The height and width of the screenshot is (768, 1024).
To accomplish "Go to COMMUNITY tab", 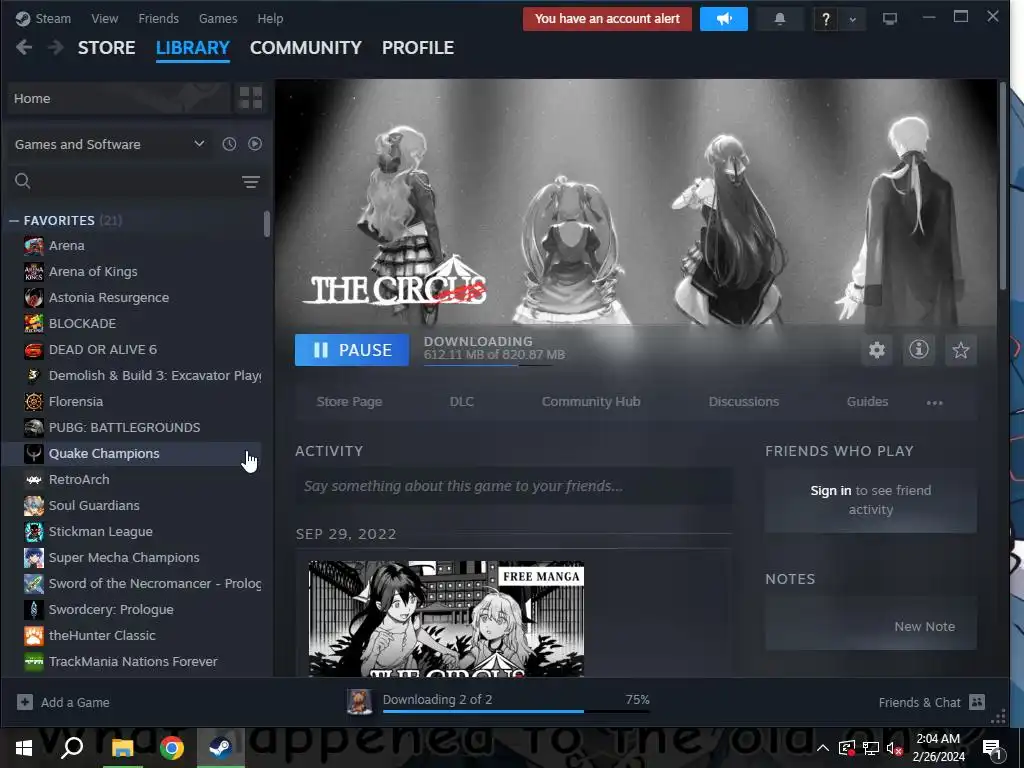I will coord(306,48).
